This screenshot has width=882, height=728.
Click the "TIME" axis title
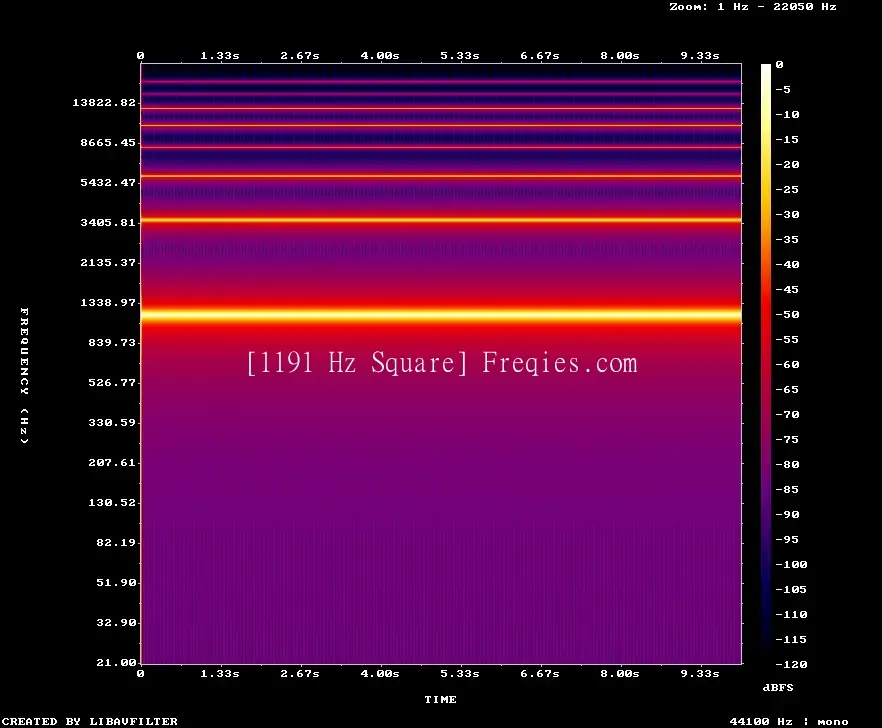coord(440,699)
